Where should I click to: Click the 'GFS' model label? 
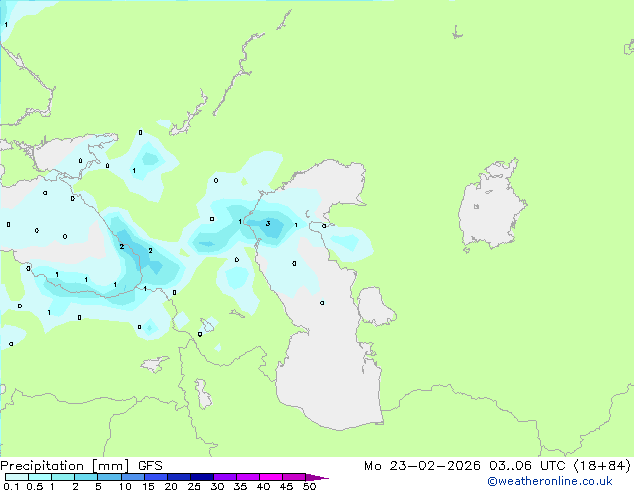pos(150,466)
